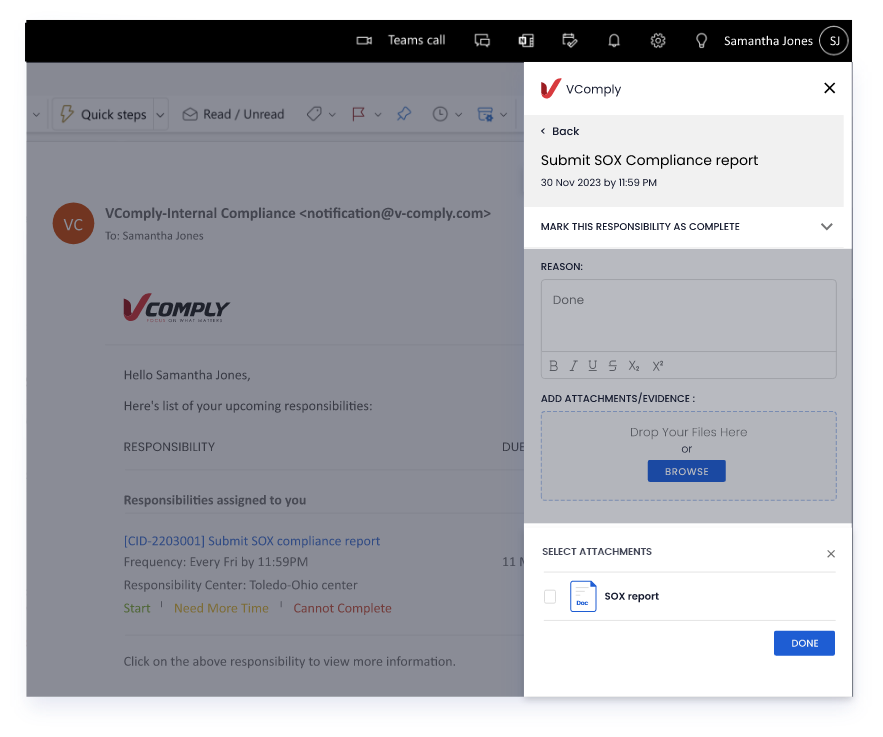Open notifications bell
The height and width of the screenshot is (737, 883).
point(614,41)
